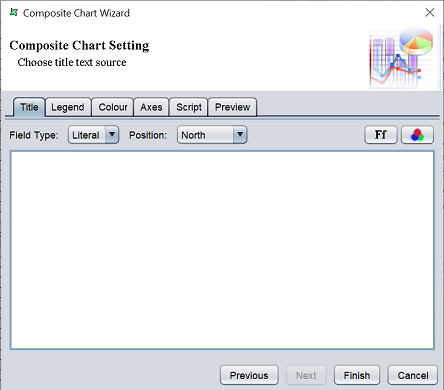
Task: Click the Composite Chart Wizard window icon
Action: (x=14, y=13)
